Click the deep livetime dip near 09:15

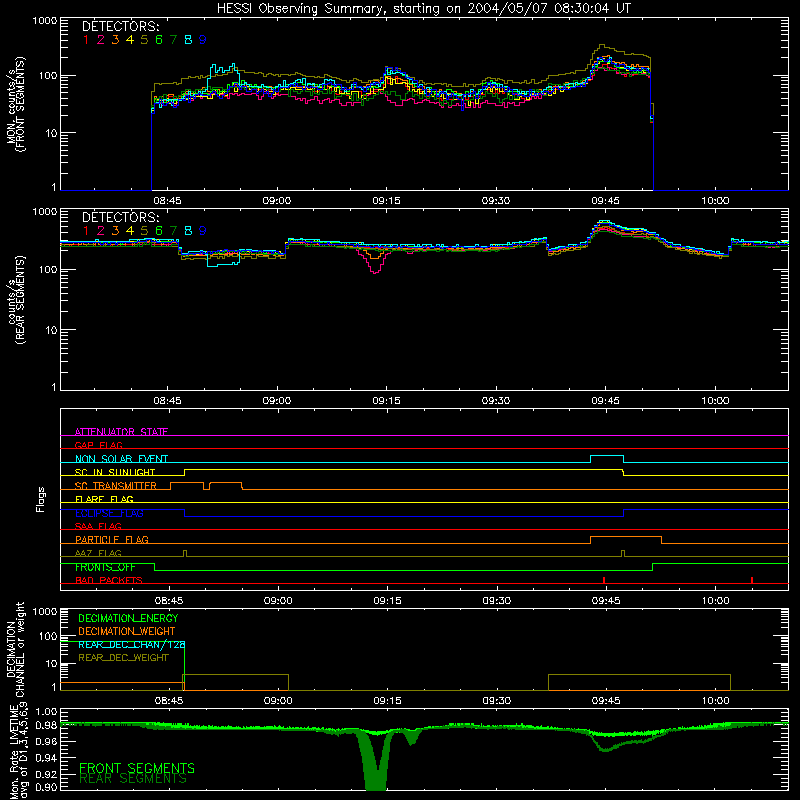(376, 763)
